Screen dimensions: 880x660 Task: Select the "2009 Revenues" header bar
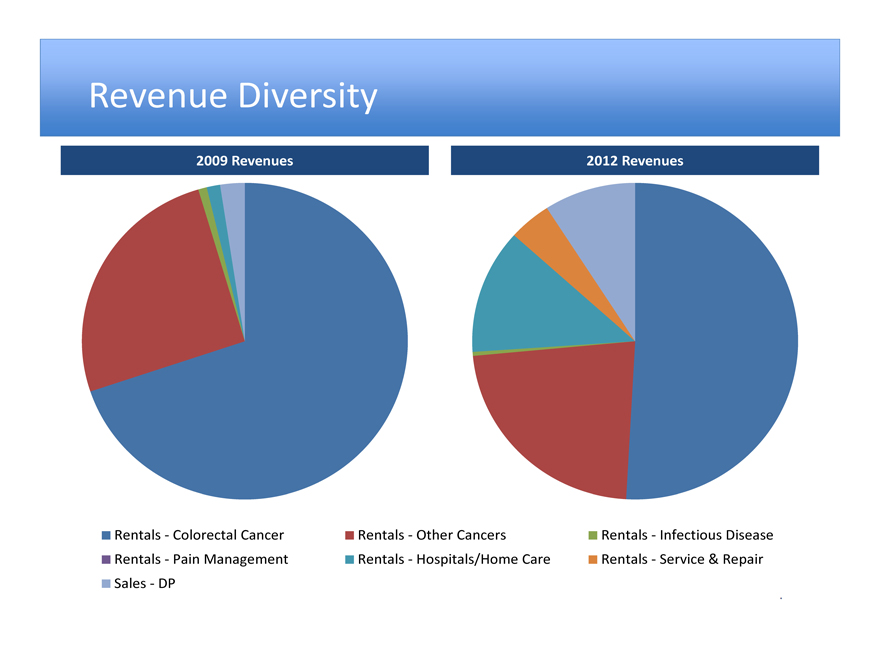point(244,160)
